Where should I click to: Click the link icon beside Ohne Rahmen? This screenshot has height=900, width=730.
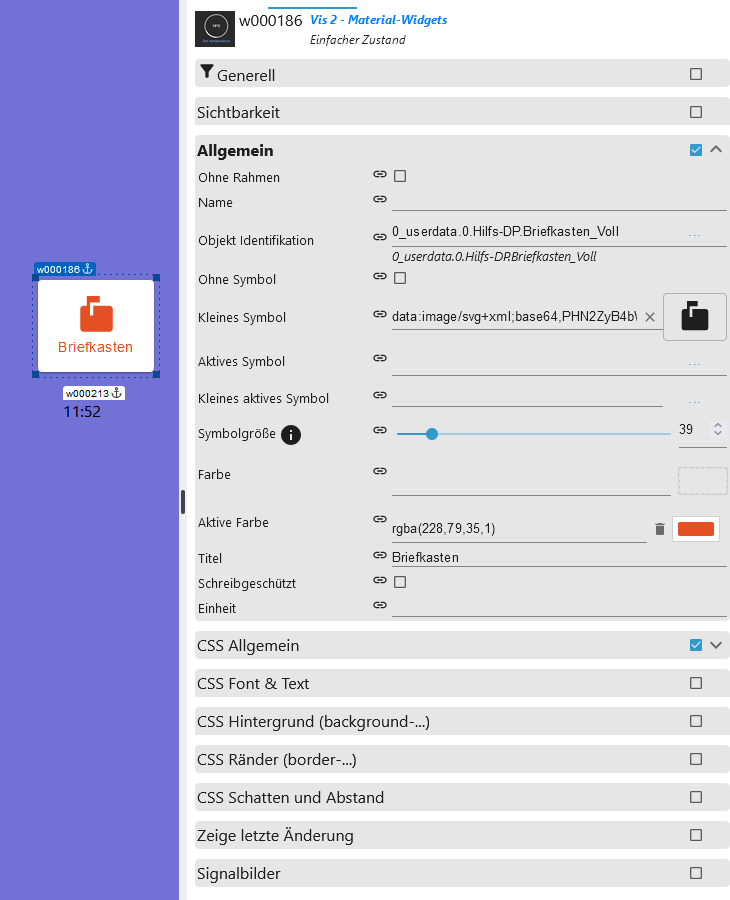[380, 174]
